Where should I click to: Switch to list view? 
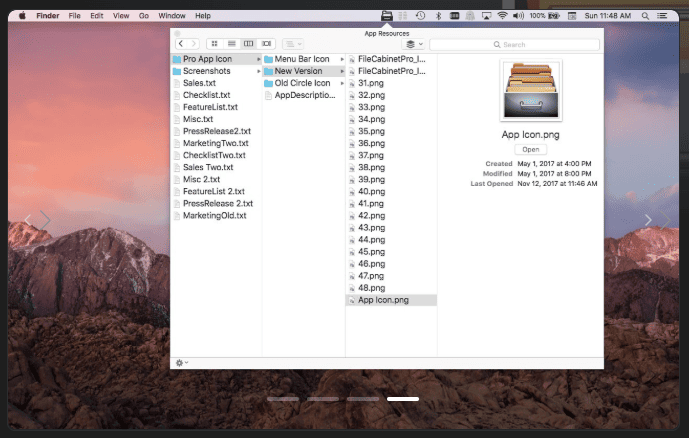tap(232, 44)
